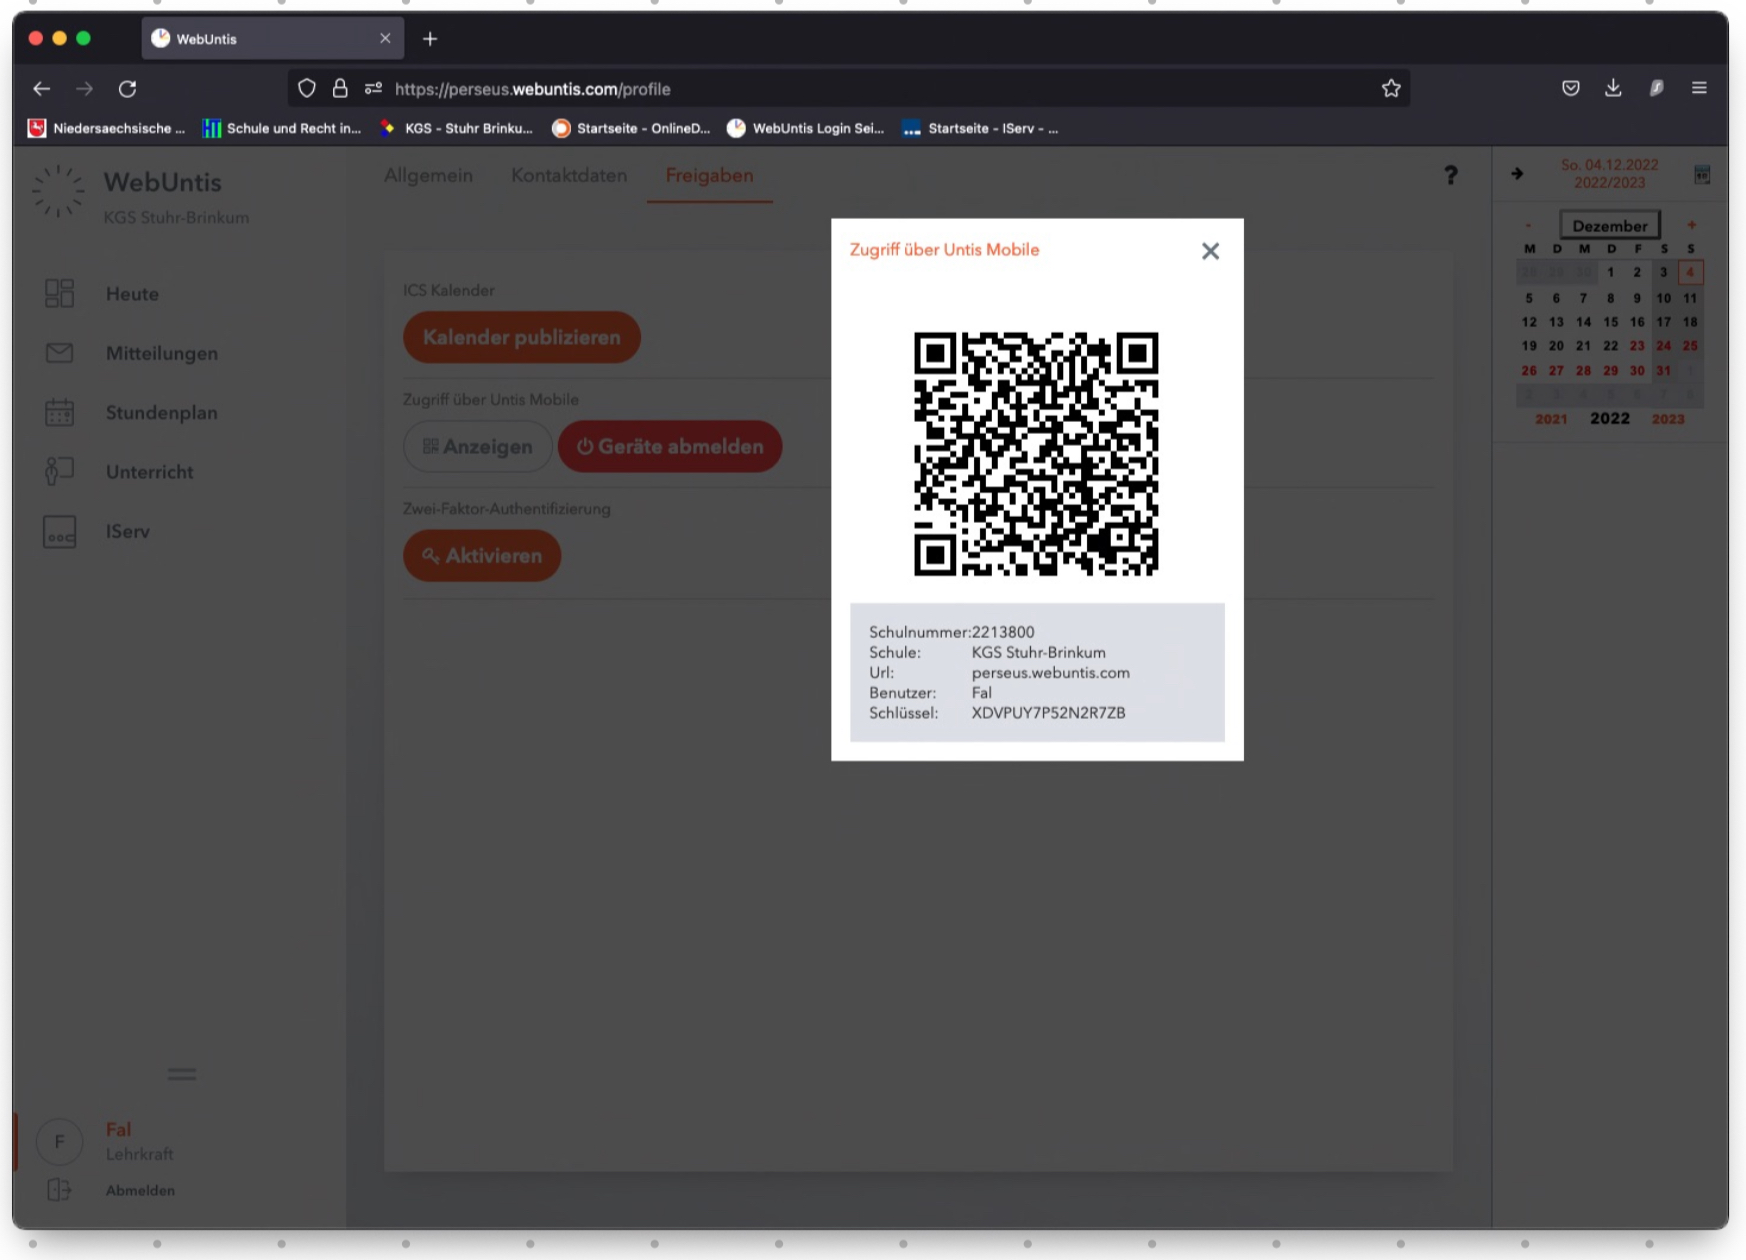Image resolution: width=1746 pixels, height=1260 pixels.
Task: Click the site permissions icon in the address bar
Action: coord(373,89)
